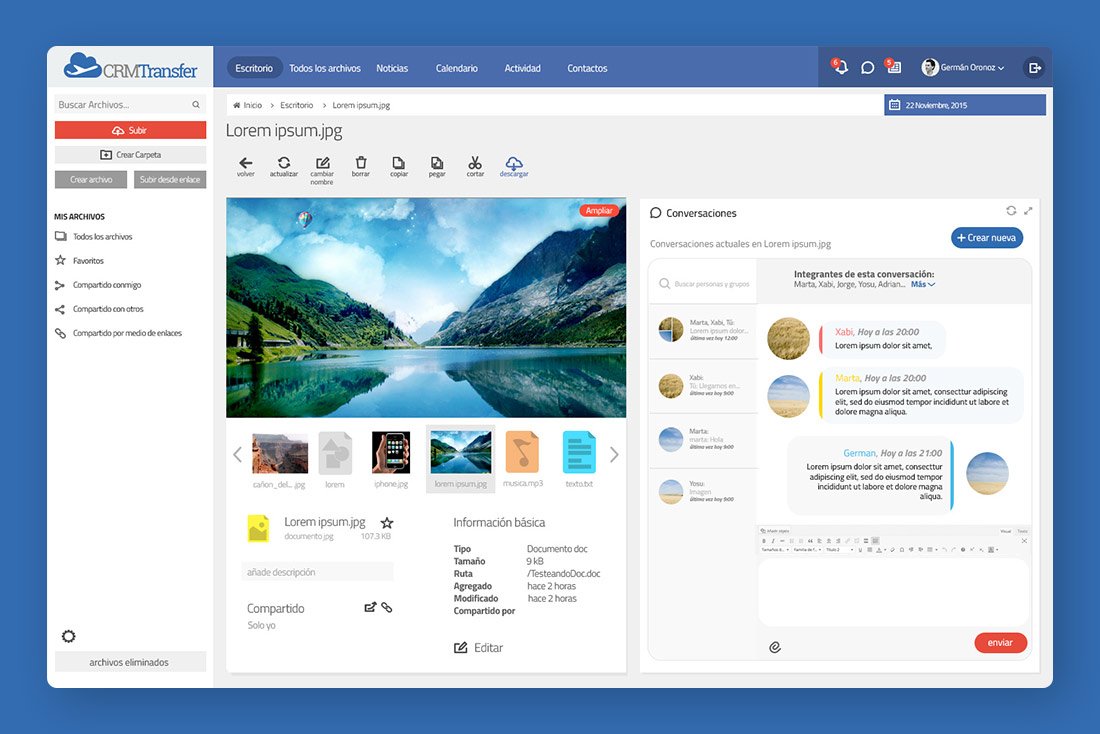
Task: Click Subir desde enlace button
Action: [x=170, y=180]
